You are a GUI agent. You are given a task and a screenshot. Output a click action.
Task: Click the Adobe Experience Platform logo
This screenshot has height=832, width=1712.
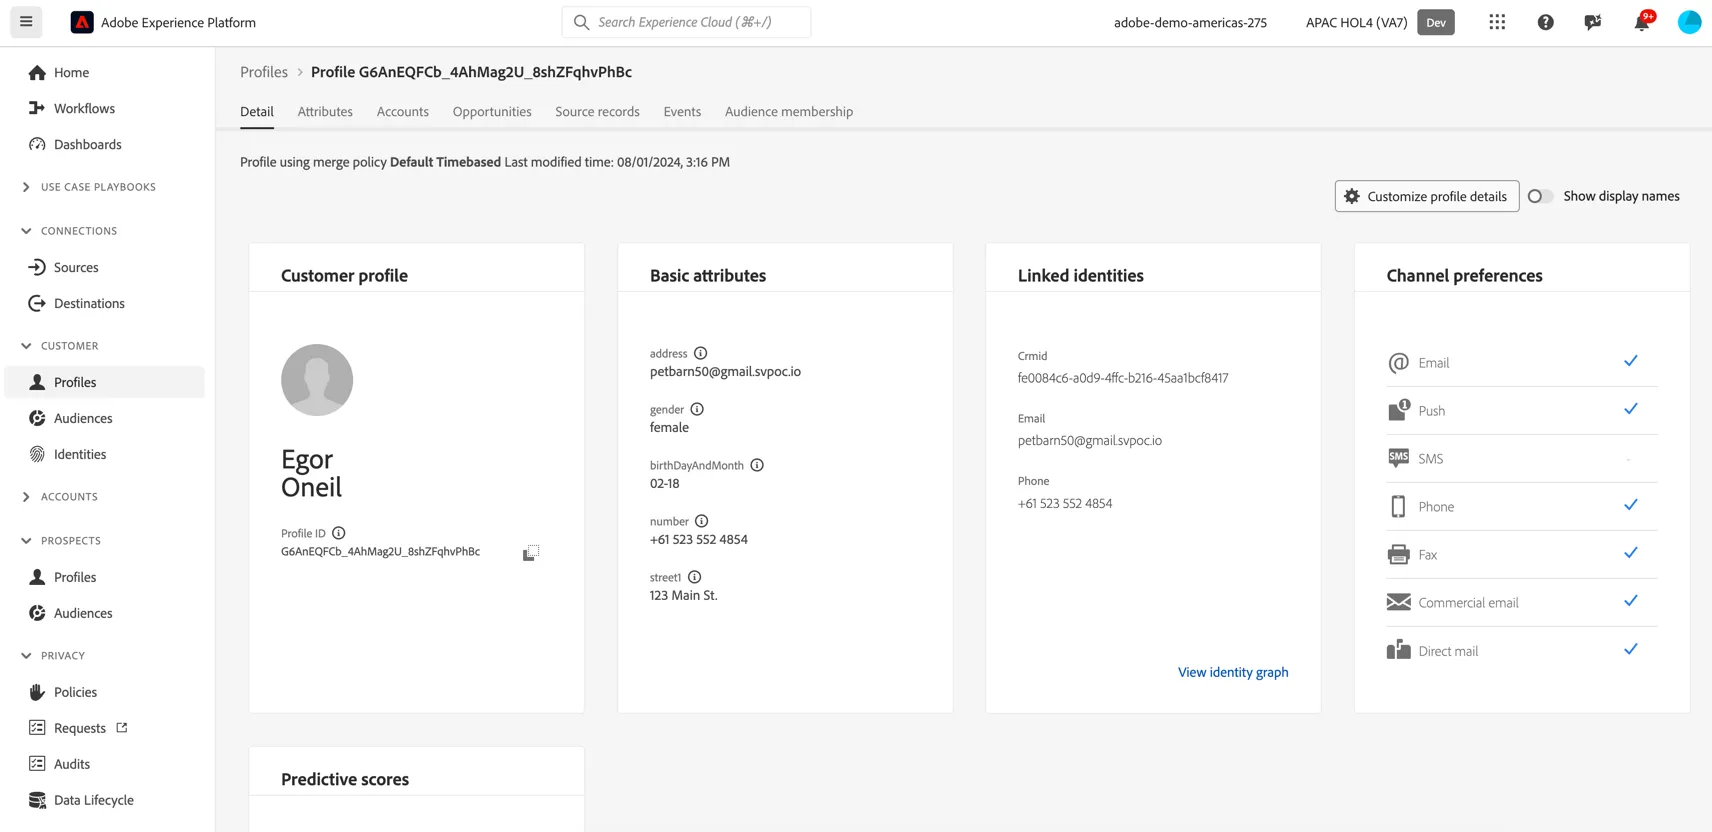[x=82, y=22]
